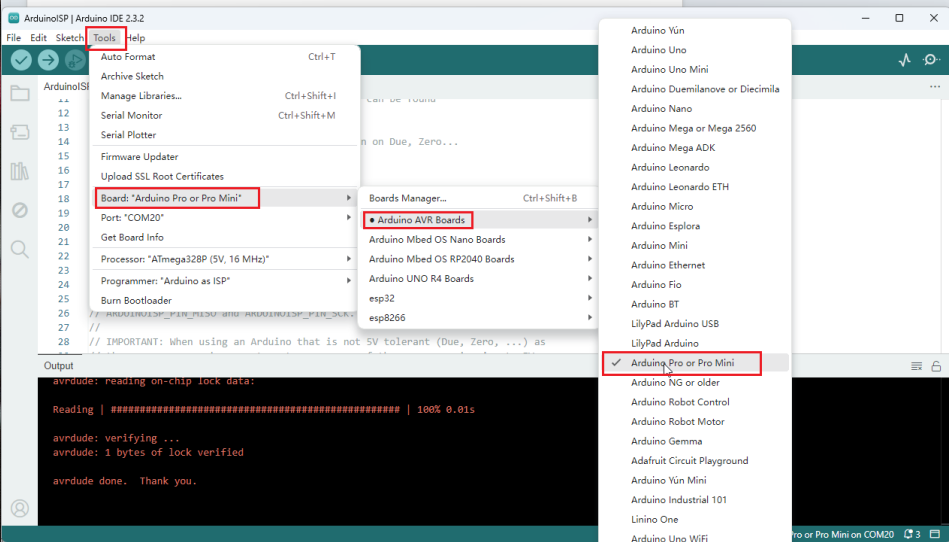
Task: Open Boards Manager from the sidebar
Action: [19, 132]
